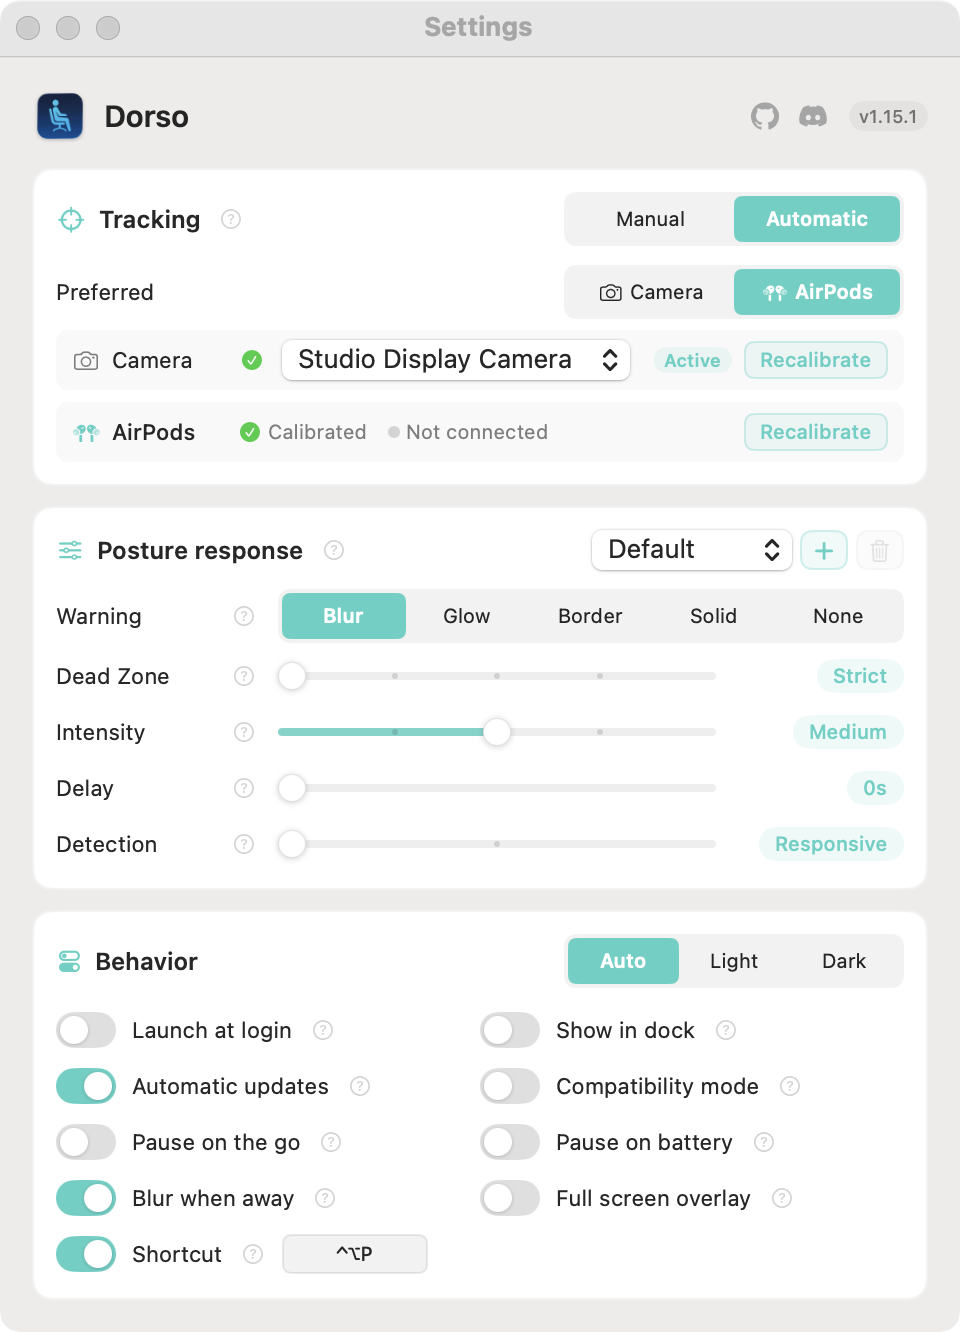The height and width of the screenshot is (1332, 960).
Task: Choose Light appearance theme
Action: [734, 961]
